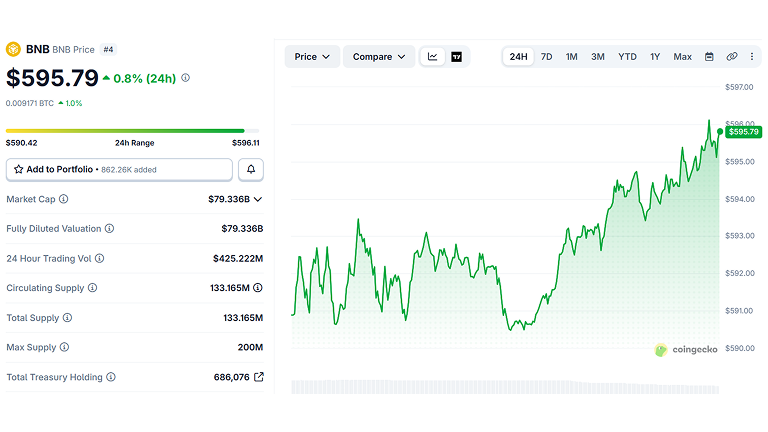
Task: Select the 24H time range
Action: tap(518, 57)
